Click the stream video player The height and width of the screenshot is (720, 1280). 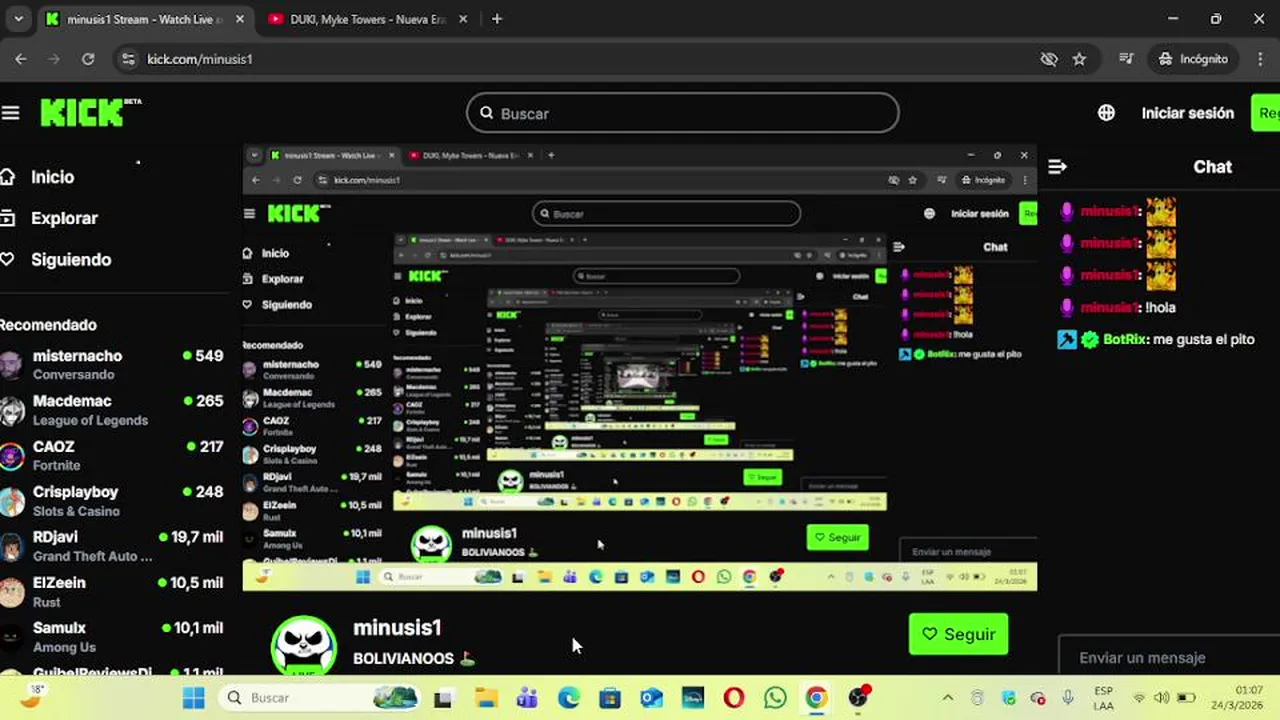pos(640,368)
